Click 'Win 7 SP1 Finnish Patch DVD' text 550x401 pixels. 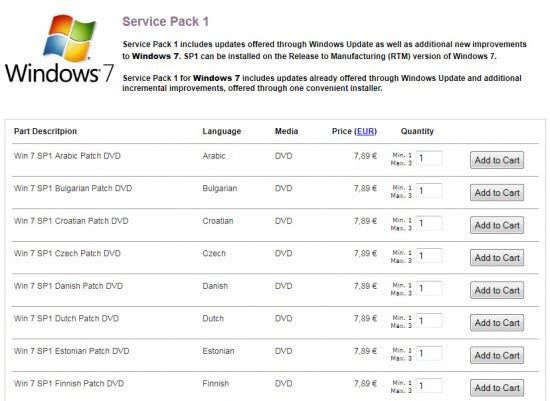(x=69, y=383)
